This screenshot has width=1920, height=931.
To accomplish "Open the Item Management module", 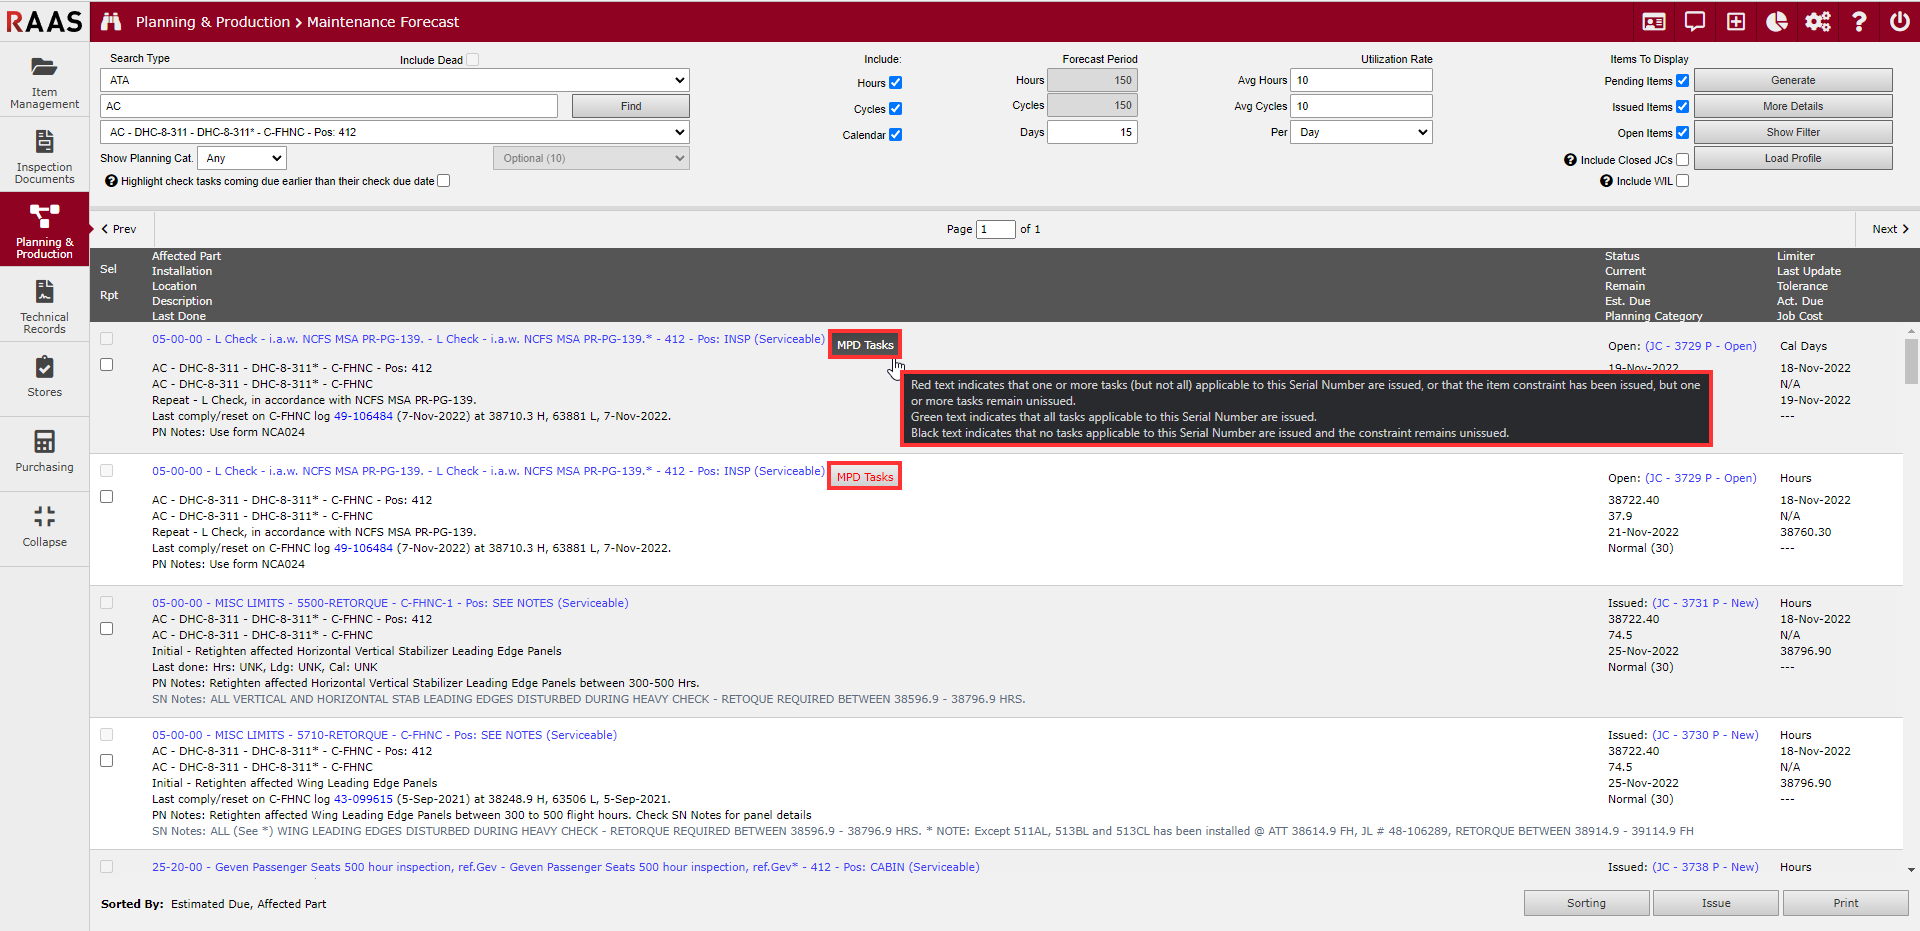I will tap(44, 81).
